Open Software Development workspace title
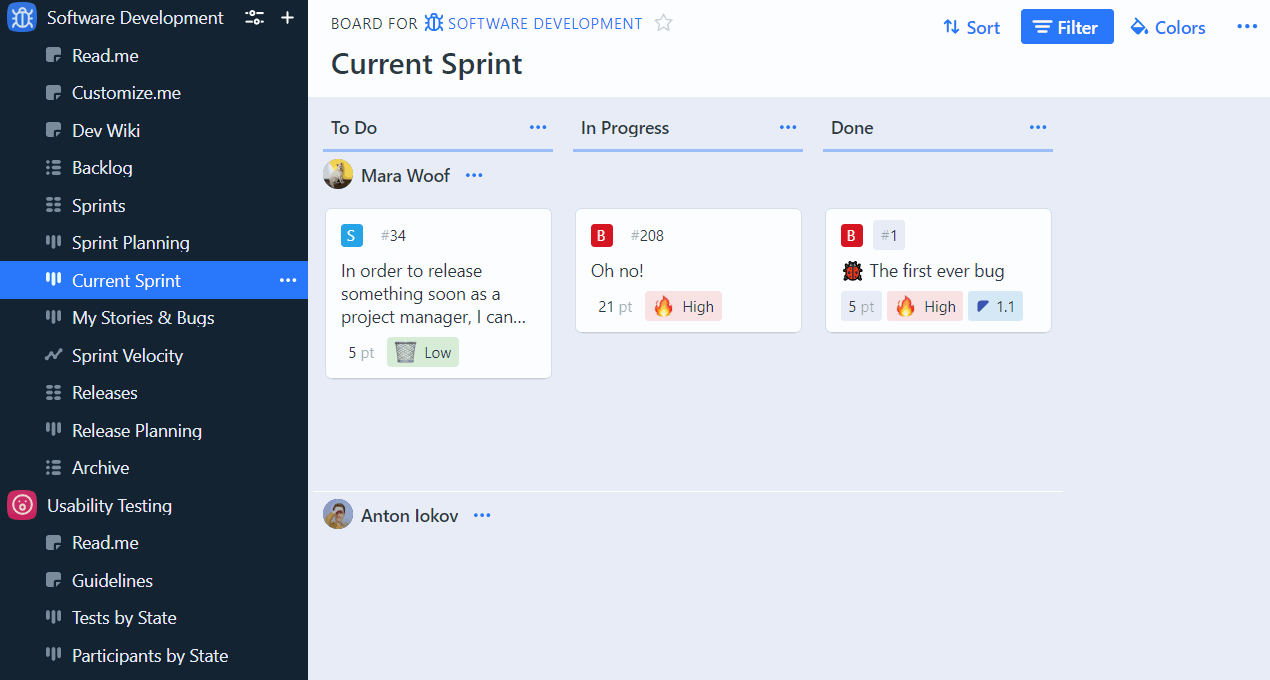Viewport: 1270px width, 680px height. pyautogui.click(x=135, y=18)
